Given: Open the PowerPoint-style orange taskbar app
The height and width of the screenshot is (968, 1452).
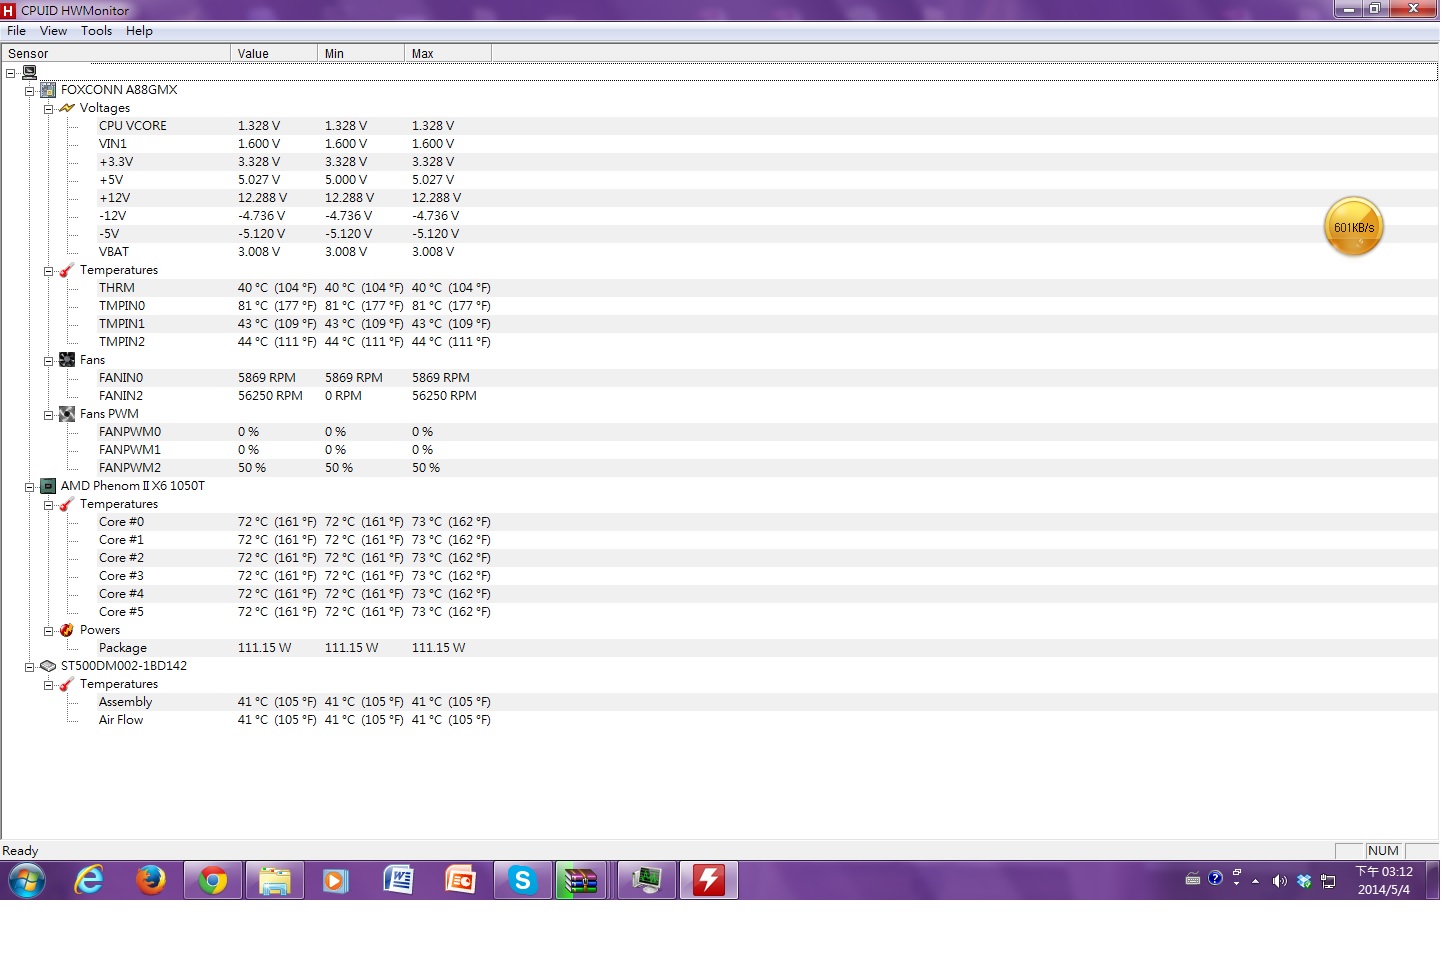Looking at the screenshot, I should click(x=460, y=881).
